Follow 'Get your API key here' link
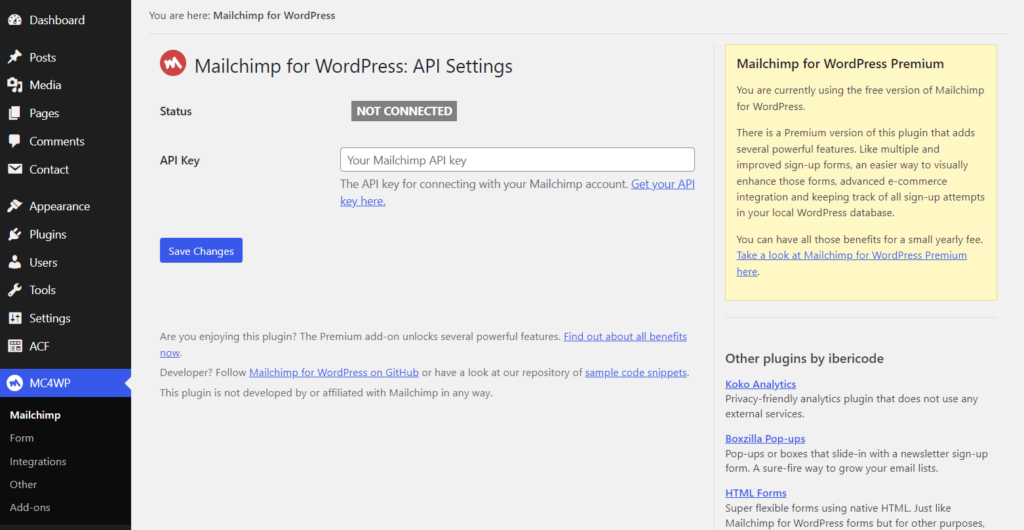Viewport: 1024px width, 530px height. point(517,193)
